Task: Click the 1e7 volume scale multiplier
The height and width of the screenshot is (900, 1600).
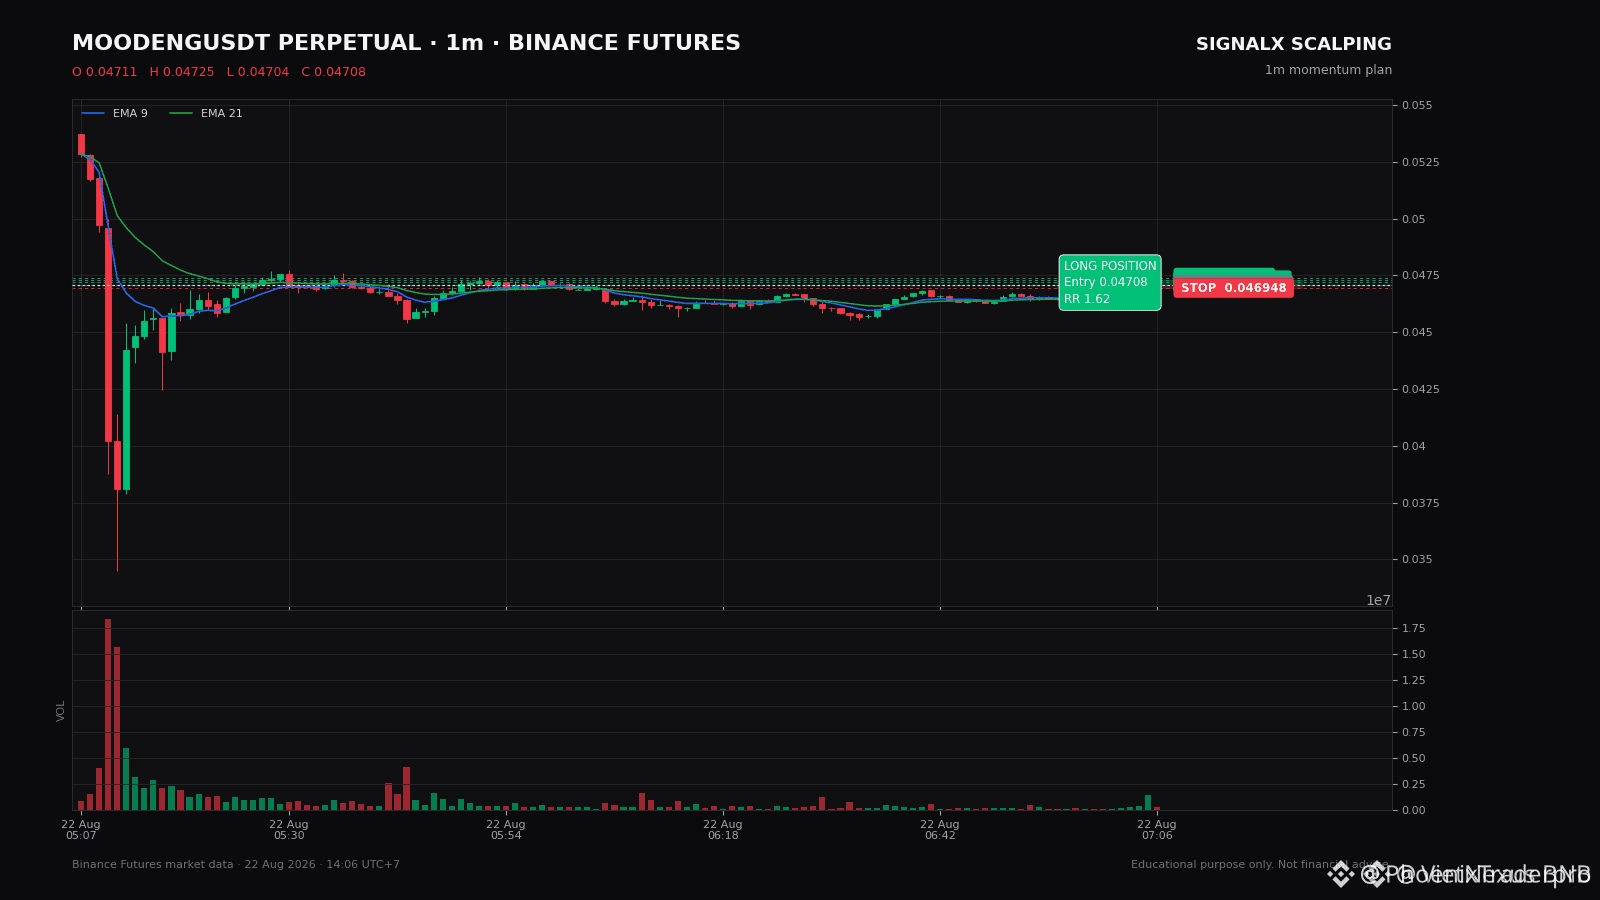Action: [x=1378, y=600]
